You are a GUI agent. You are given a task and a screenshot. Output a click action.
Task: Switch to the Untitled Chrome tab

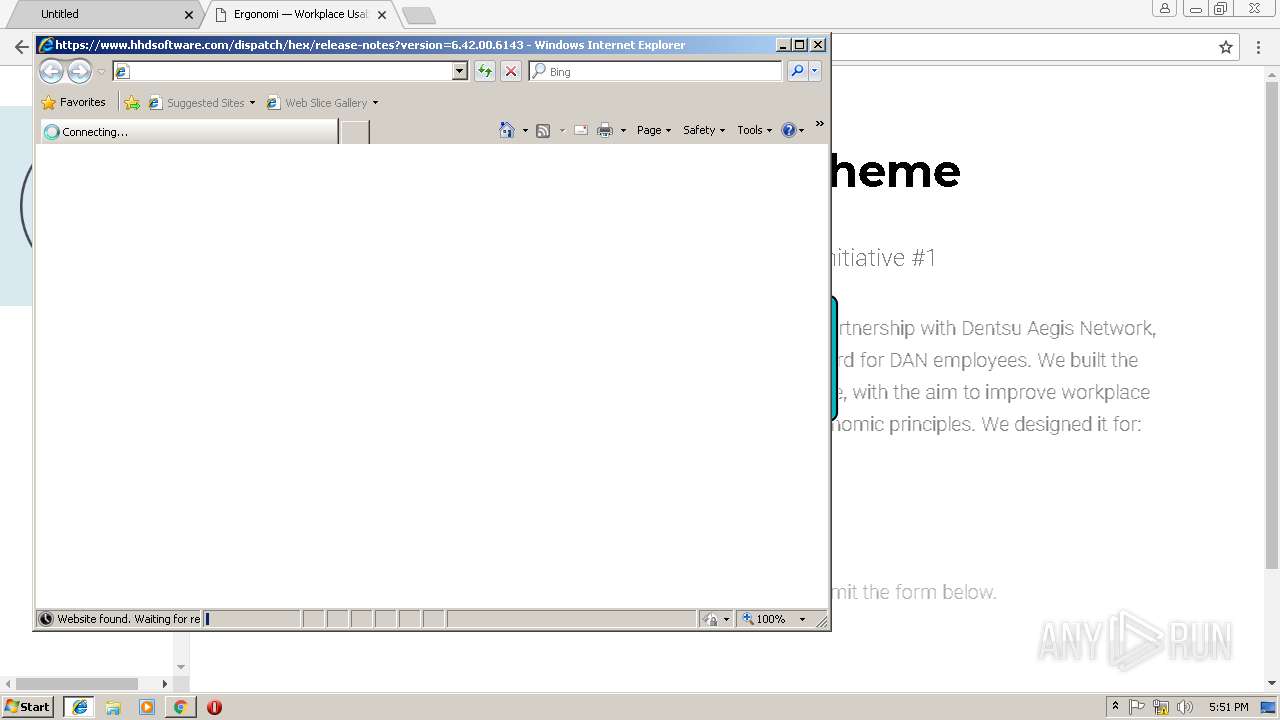(x=100, y=14)
